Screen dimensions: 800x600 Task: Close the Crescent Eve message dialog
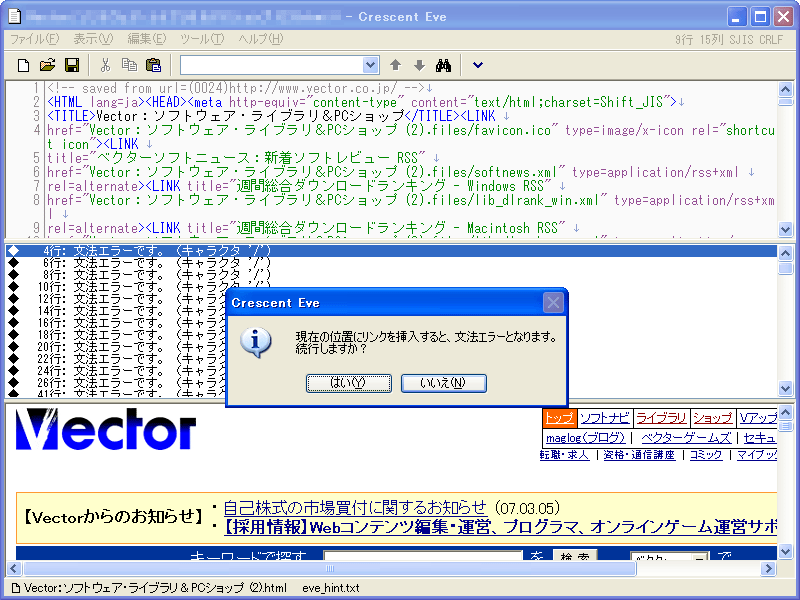click(553, 303)
